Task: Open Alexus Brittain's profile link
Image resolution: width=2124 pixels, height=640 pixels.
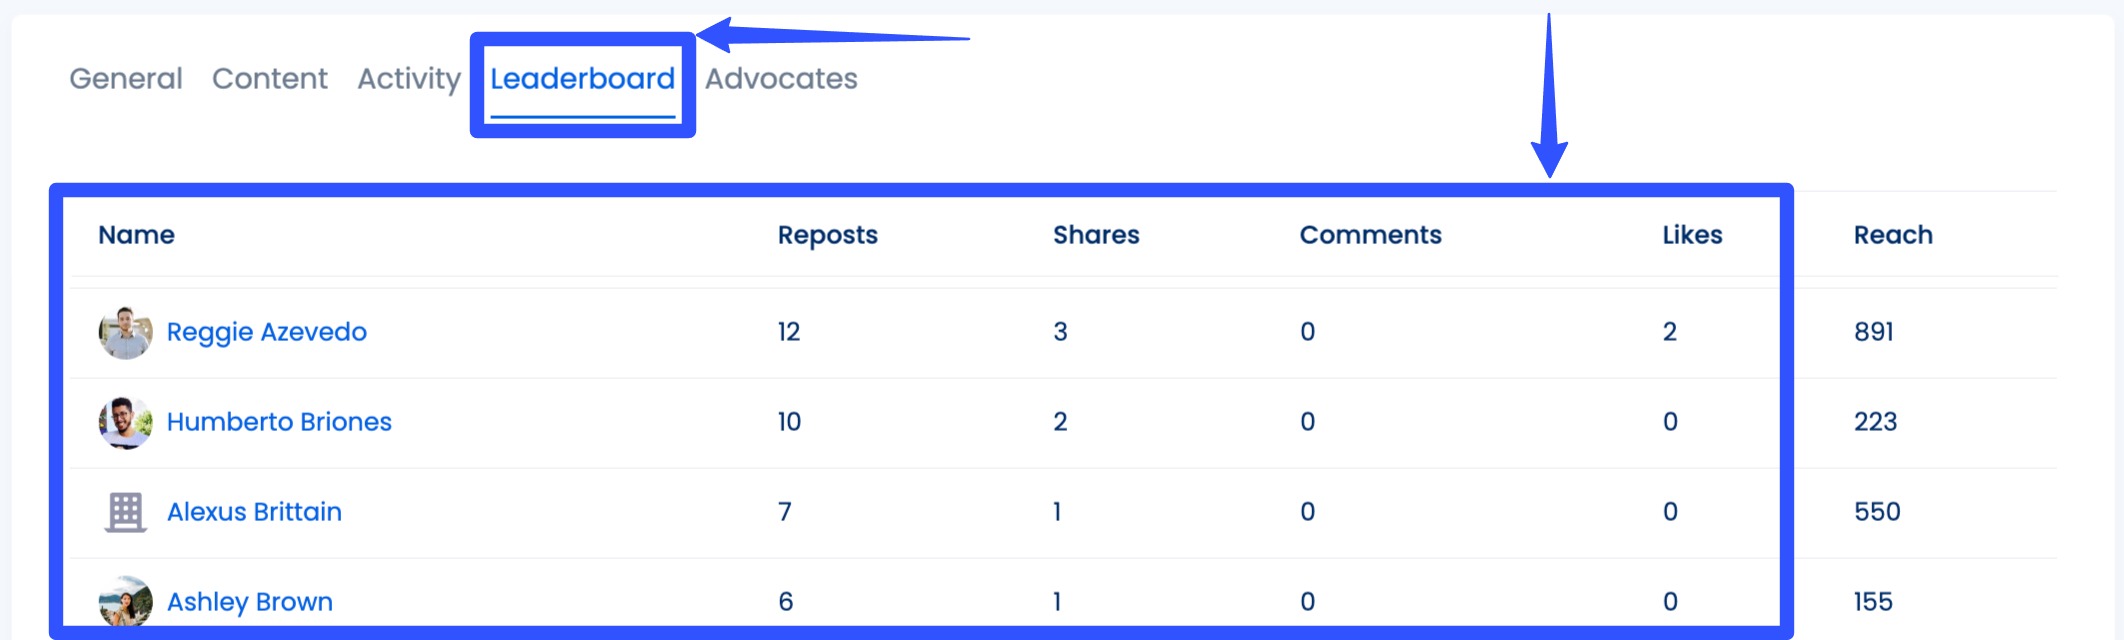Action: pos(254,512)
